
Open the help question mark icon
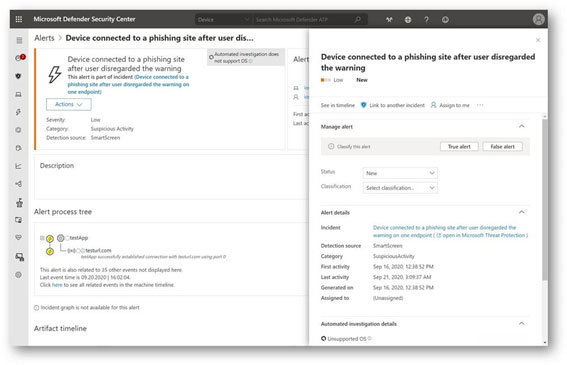[x=427, y=20]
